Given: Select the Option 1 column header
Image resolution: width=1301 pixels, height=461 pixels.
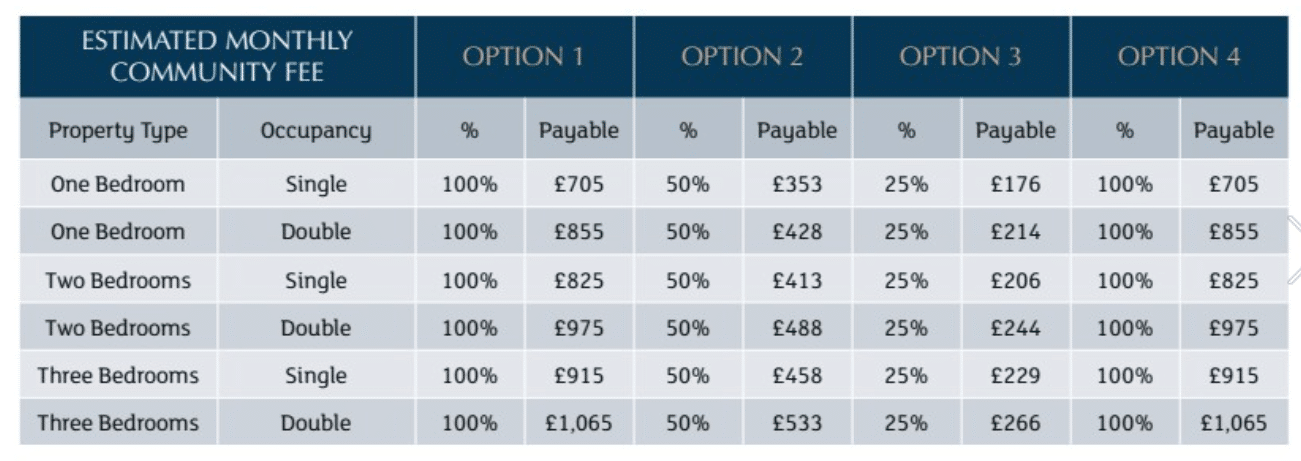Looking at the screenshot, I should [524, 57].
